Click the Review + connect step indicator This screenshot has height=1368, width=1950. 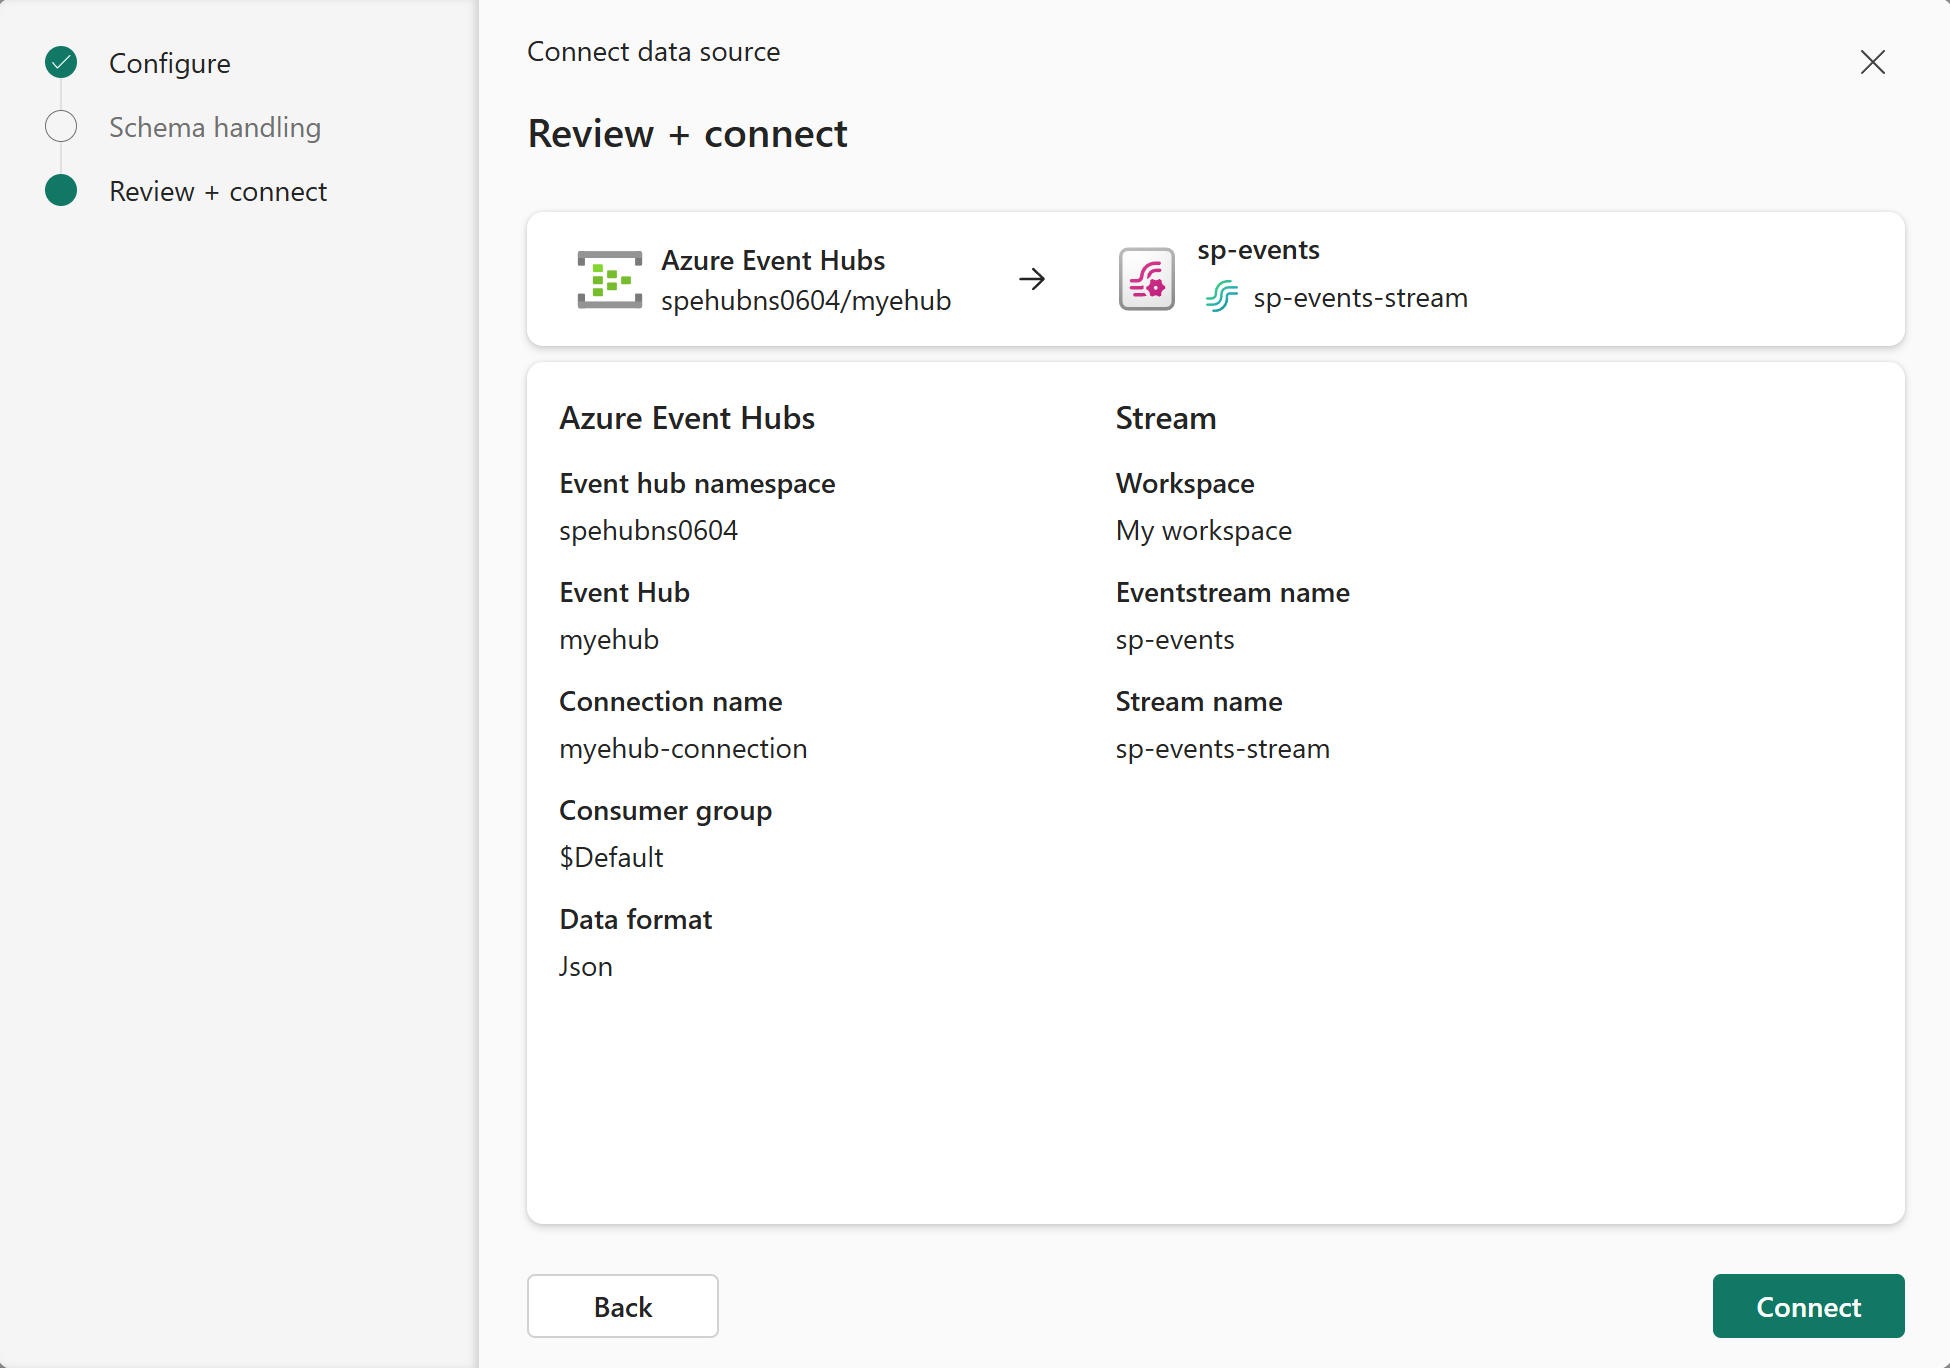coord(61,190)
